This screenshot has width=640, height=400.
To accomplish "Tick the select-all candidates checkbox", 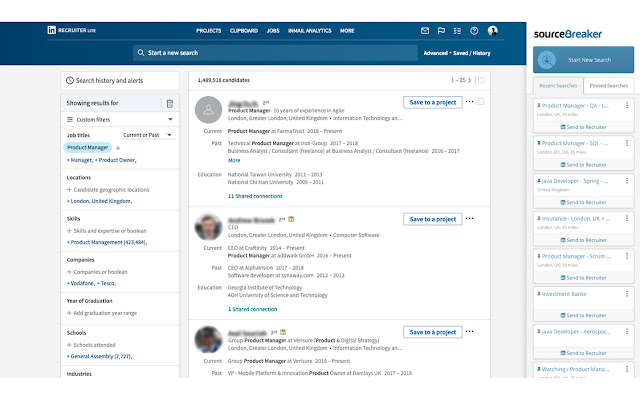I will [481, 80].
